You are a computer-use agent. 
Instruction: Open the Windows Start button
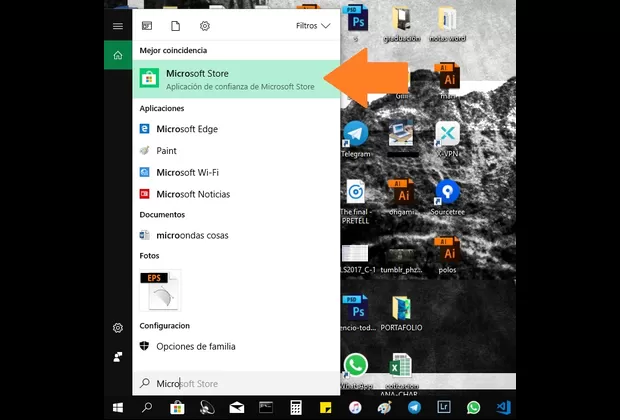click(x=118, y=407)
